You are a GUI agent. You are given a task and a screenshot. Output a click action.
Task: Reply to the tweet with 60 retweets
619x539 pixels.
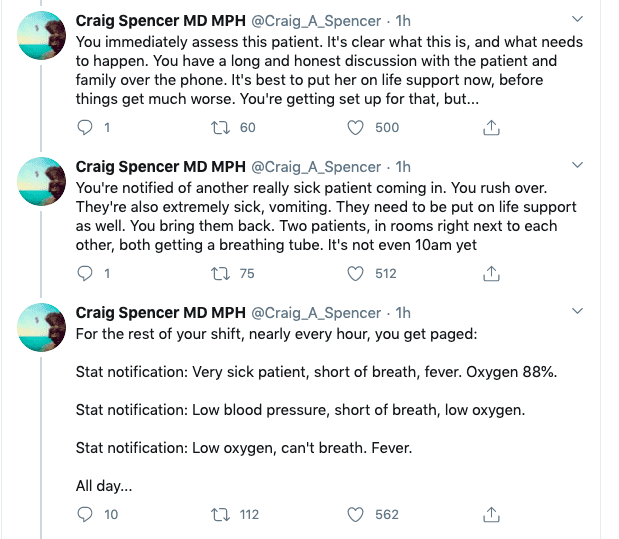point(86,128)
